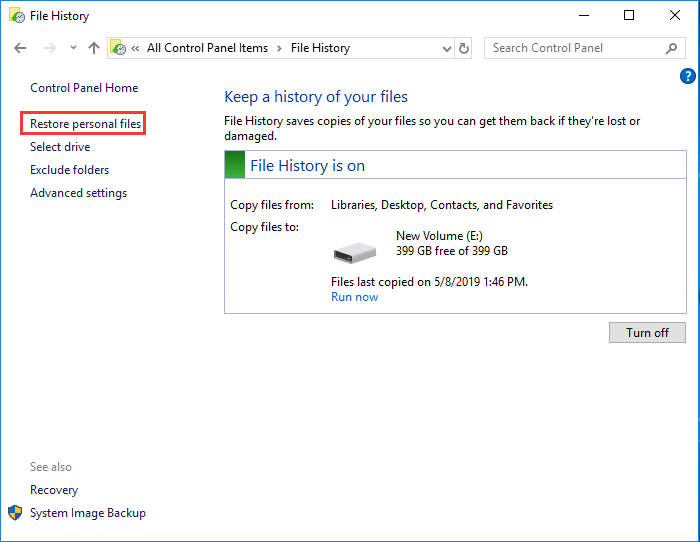Screen dimensions: 700x542
Task: Click 'Files last copied on 5/8/2019 1:46 PM.' text
Action: tap(429, 282)
